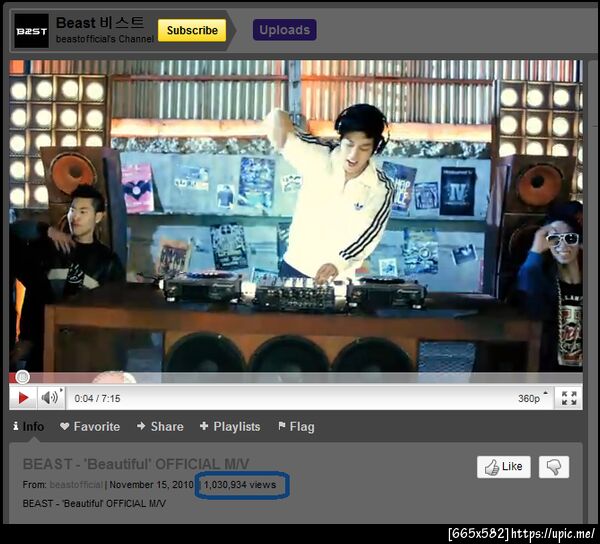Mute the video using the speaker icon

(x=51, y=398)
